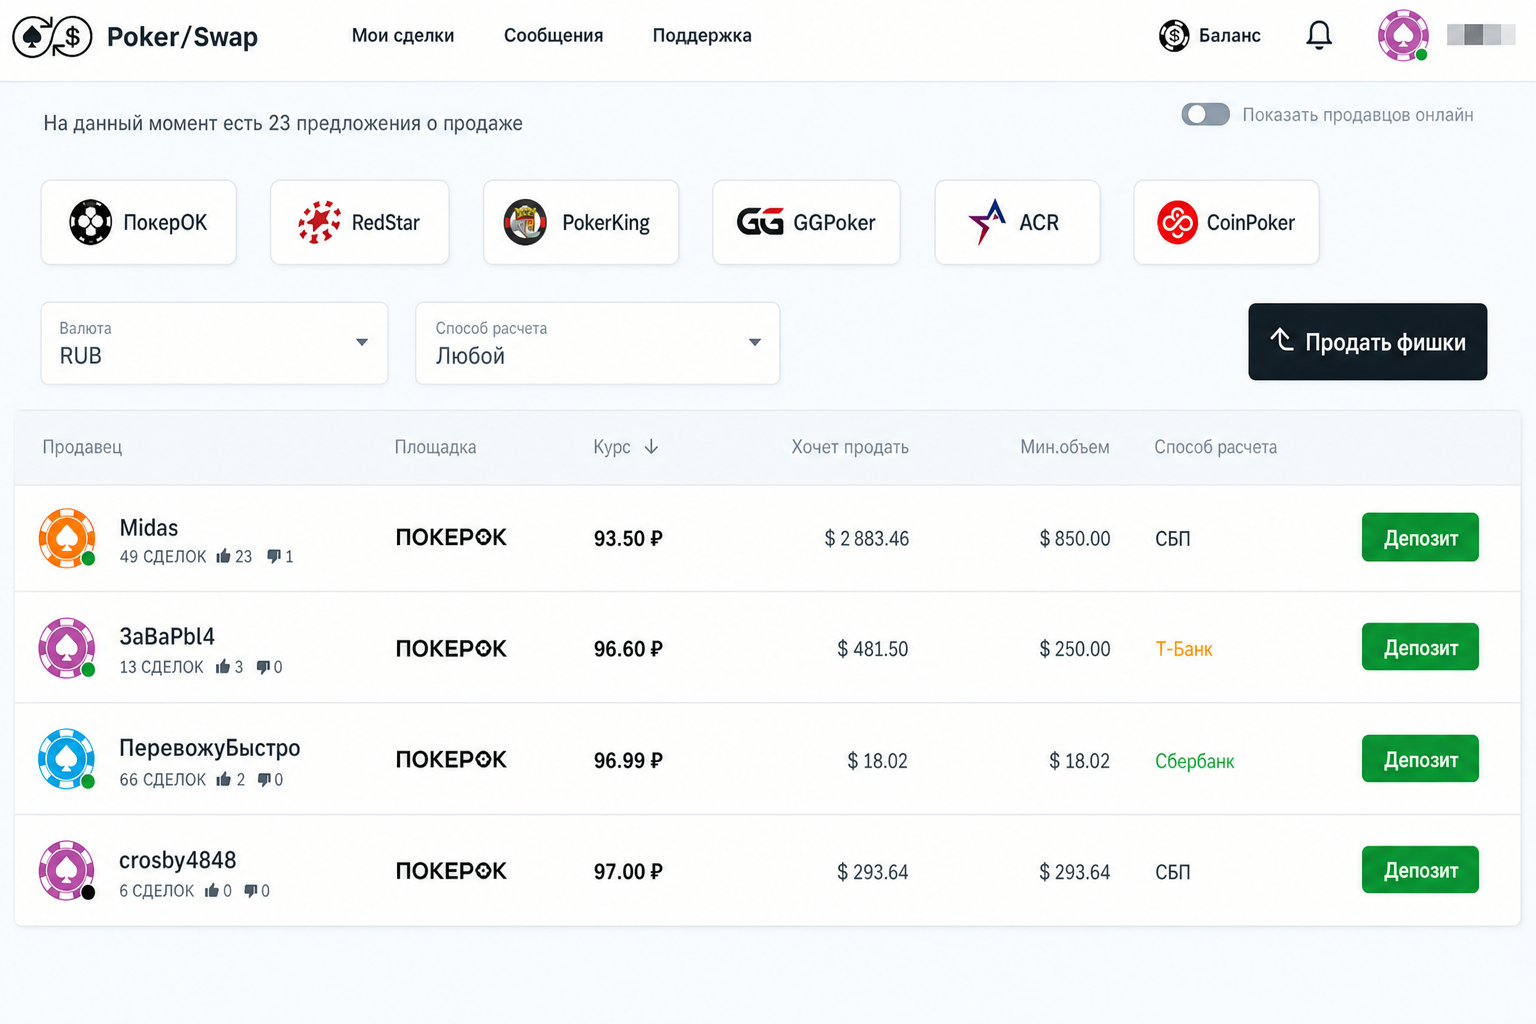Click thumbs-down icon in crosby4848 row
The width and height of the screenshot is (1536, 1024).
pyautogui.click(x=251, y=890)
